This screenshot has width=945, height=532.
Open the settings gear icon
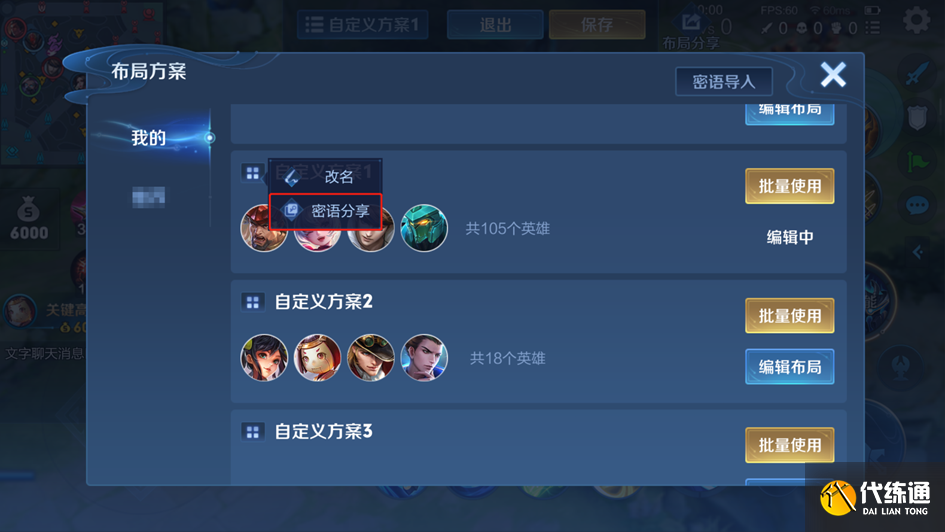pos(916,20)
